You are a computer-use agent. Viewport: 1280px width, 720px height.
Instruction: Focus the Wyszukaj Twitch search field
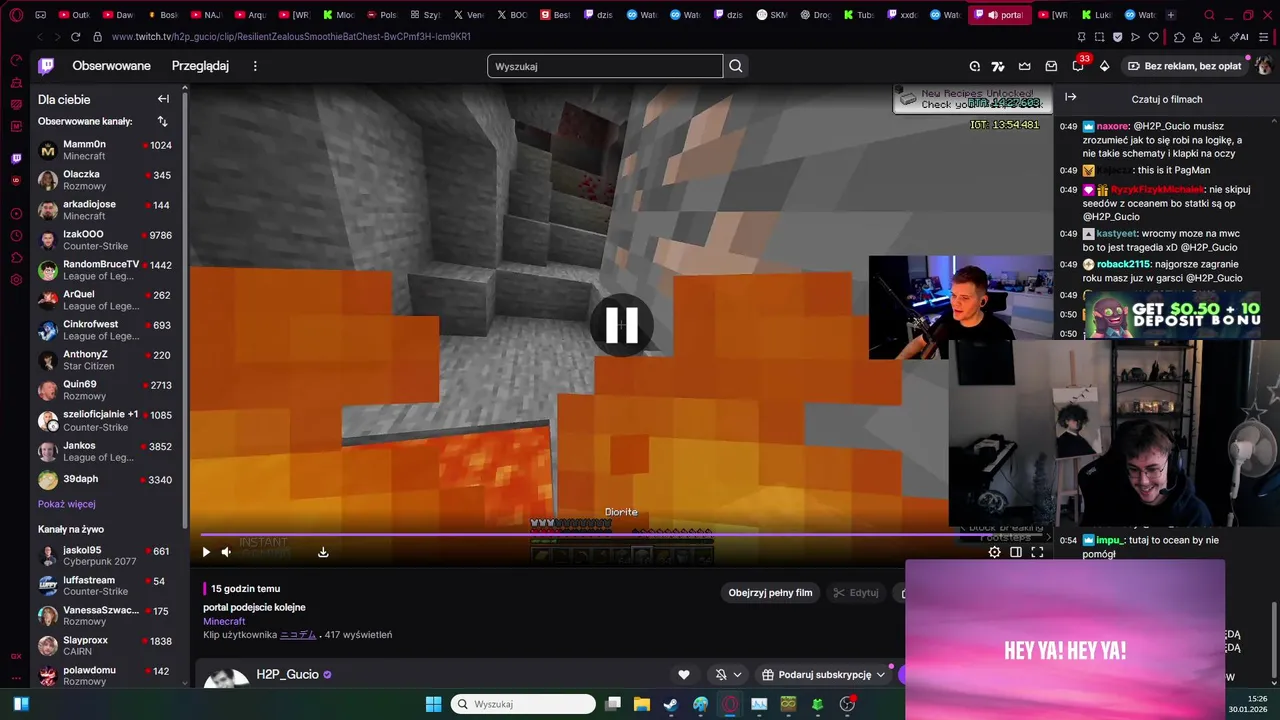[x=605, y=66]
